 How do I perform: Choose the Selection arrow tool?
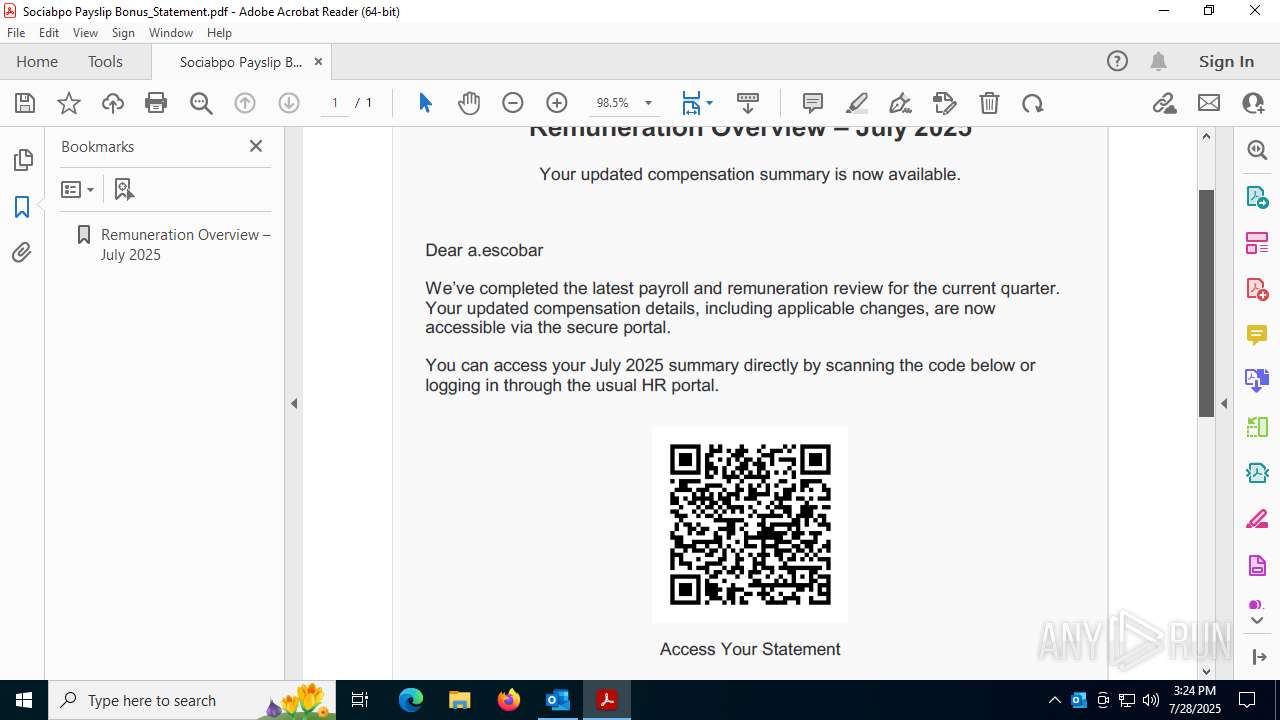425,103
